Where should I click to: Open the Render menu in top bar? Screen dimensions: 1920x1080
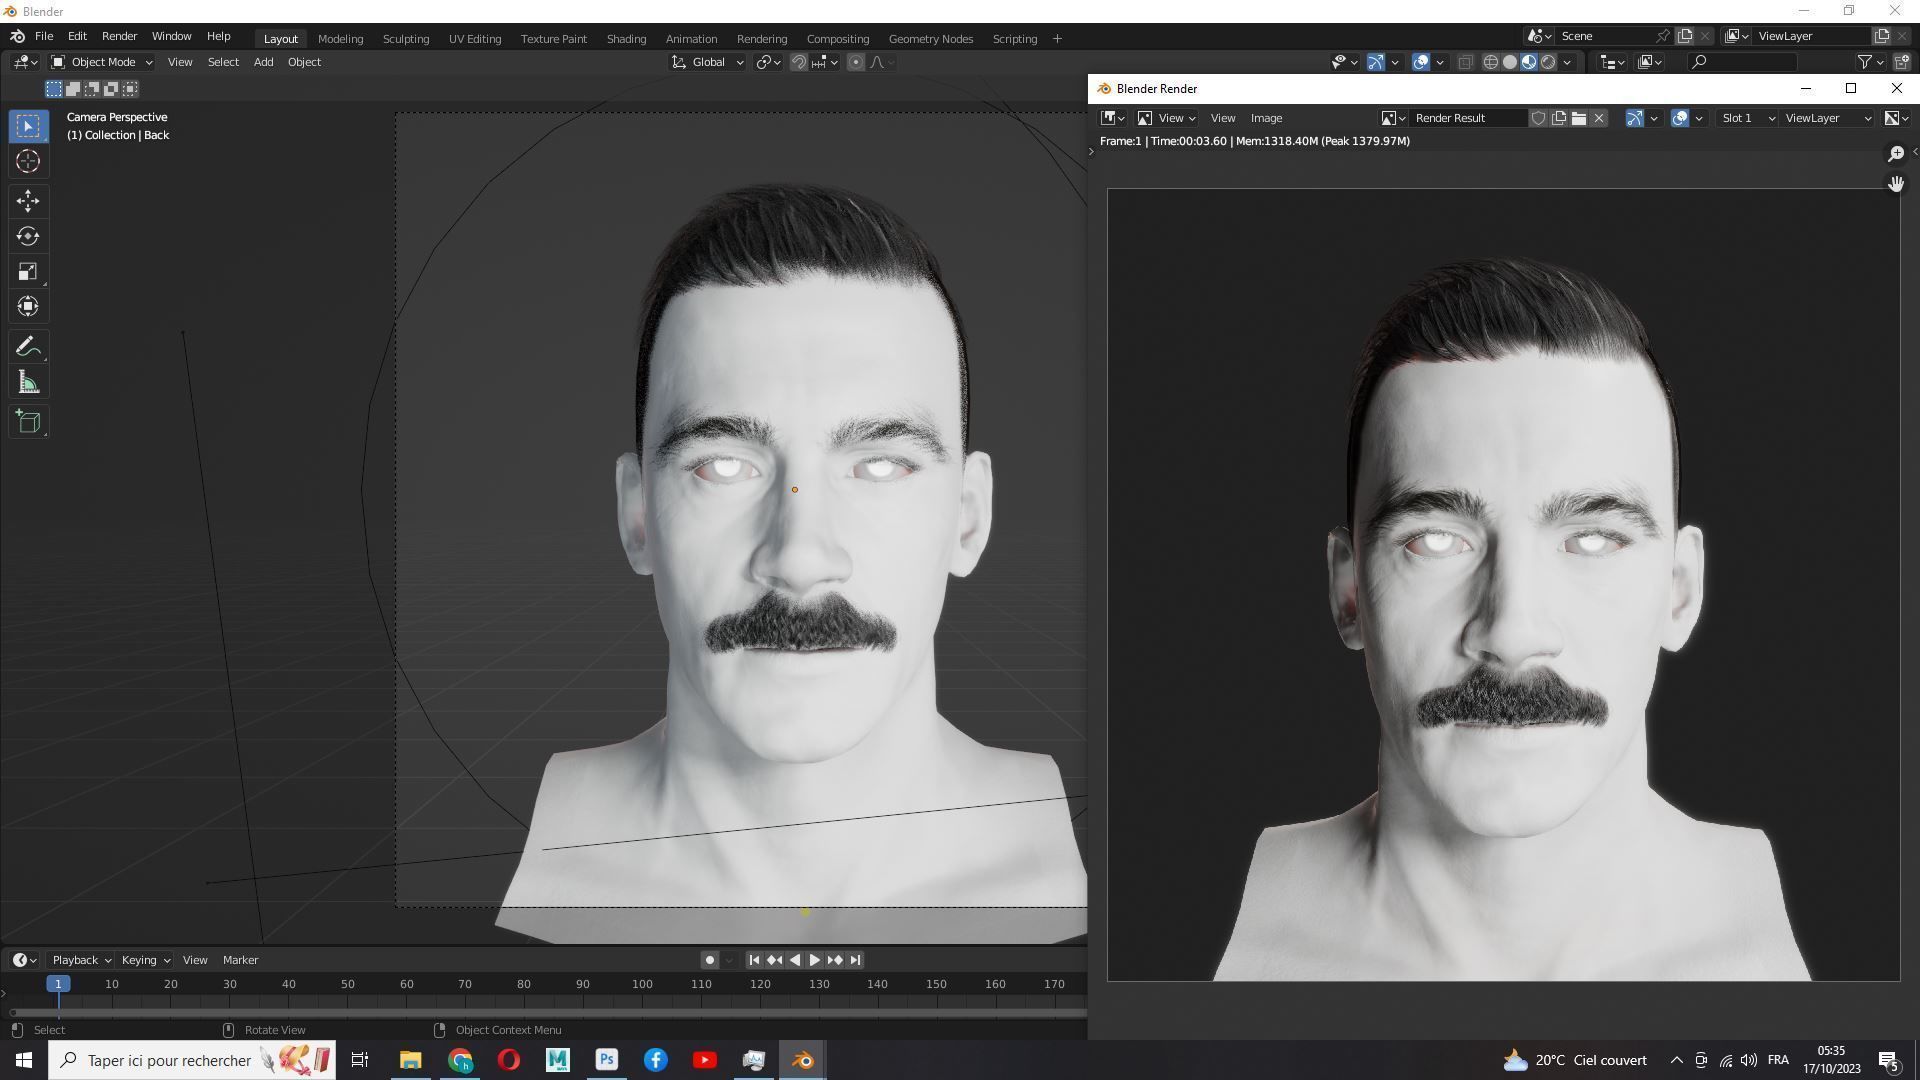click(119, 36)
